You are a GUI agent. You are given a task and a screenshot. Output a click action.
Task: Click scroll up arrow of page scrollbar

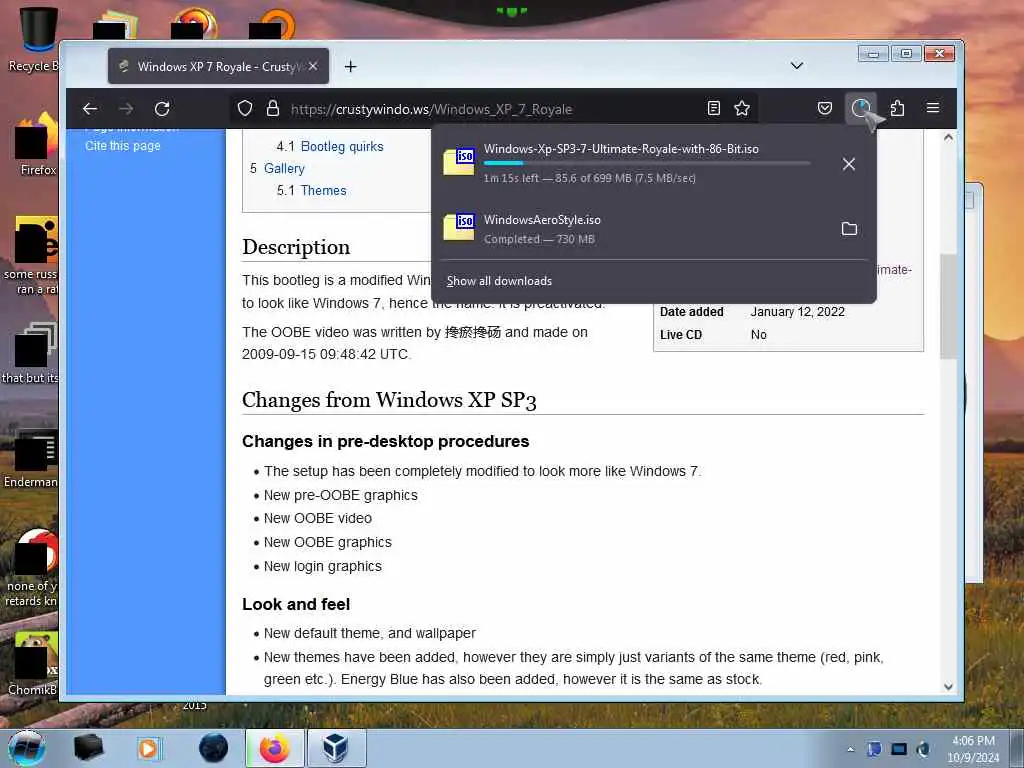coord(948,138)
